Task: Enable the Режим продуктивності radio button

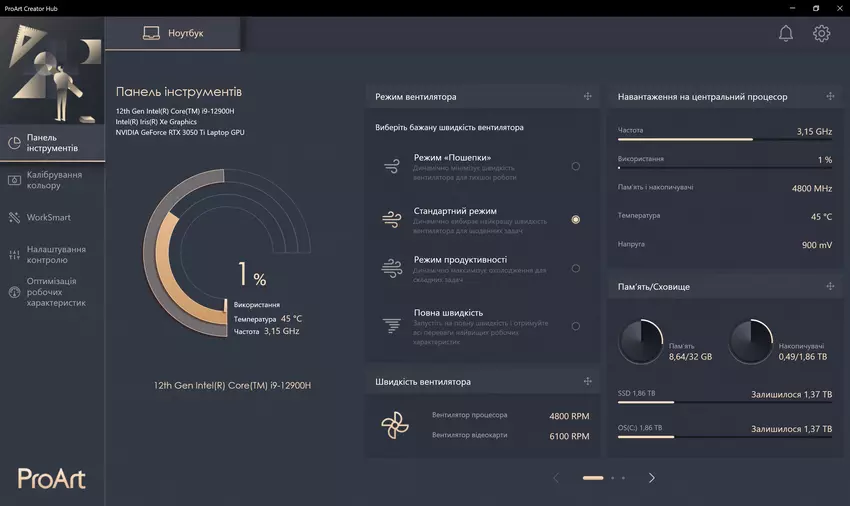Action: pyautogui.click(x=575, y=268)
